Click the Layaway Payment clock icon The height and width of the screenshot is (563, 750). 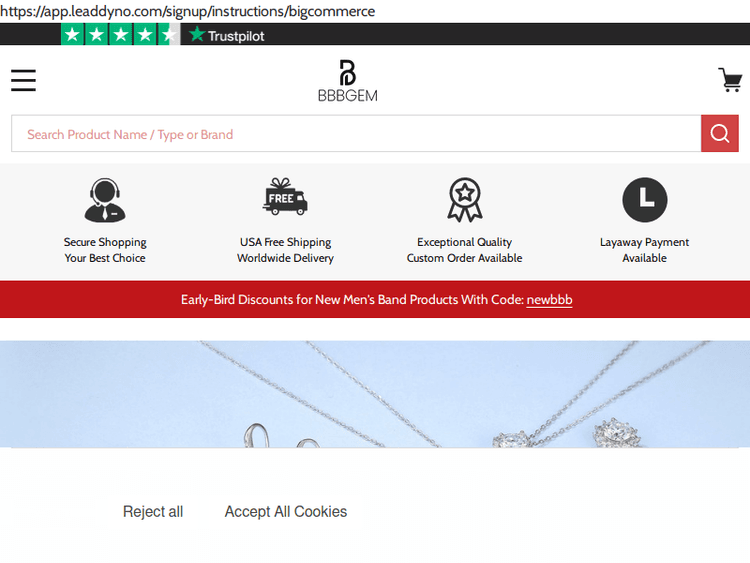[644, 200]
